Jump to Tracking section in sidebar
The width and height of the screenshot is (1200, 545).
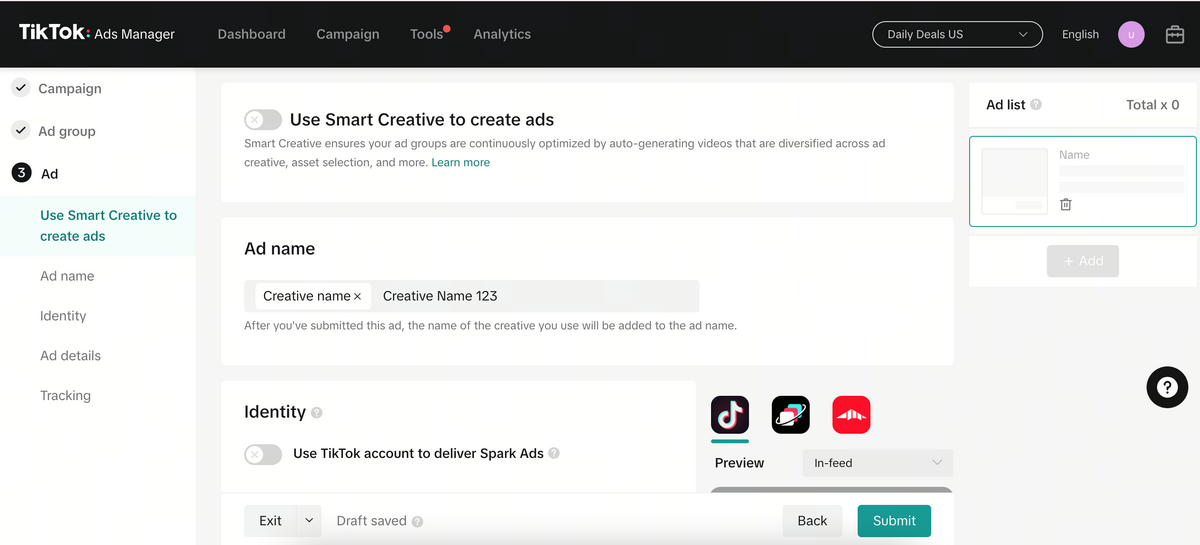click(65, 396)
